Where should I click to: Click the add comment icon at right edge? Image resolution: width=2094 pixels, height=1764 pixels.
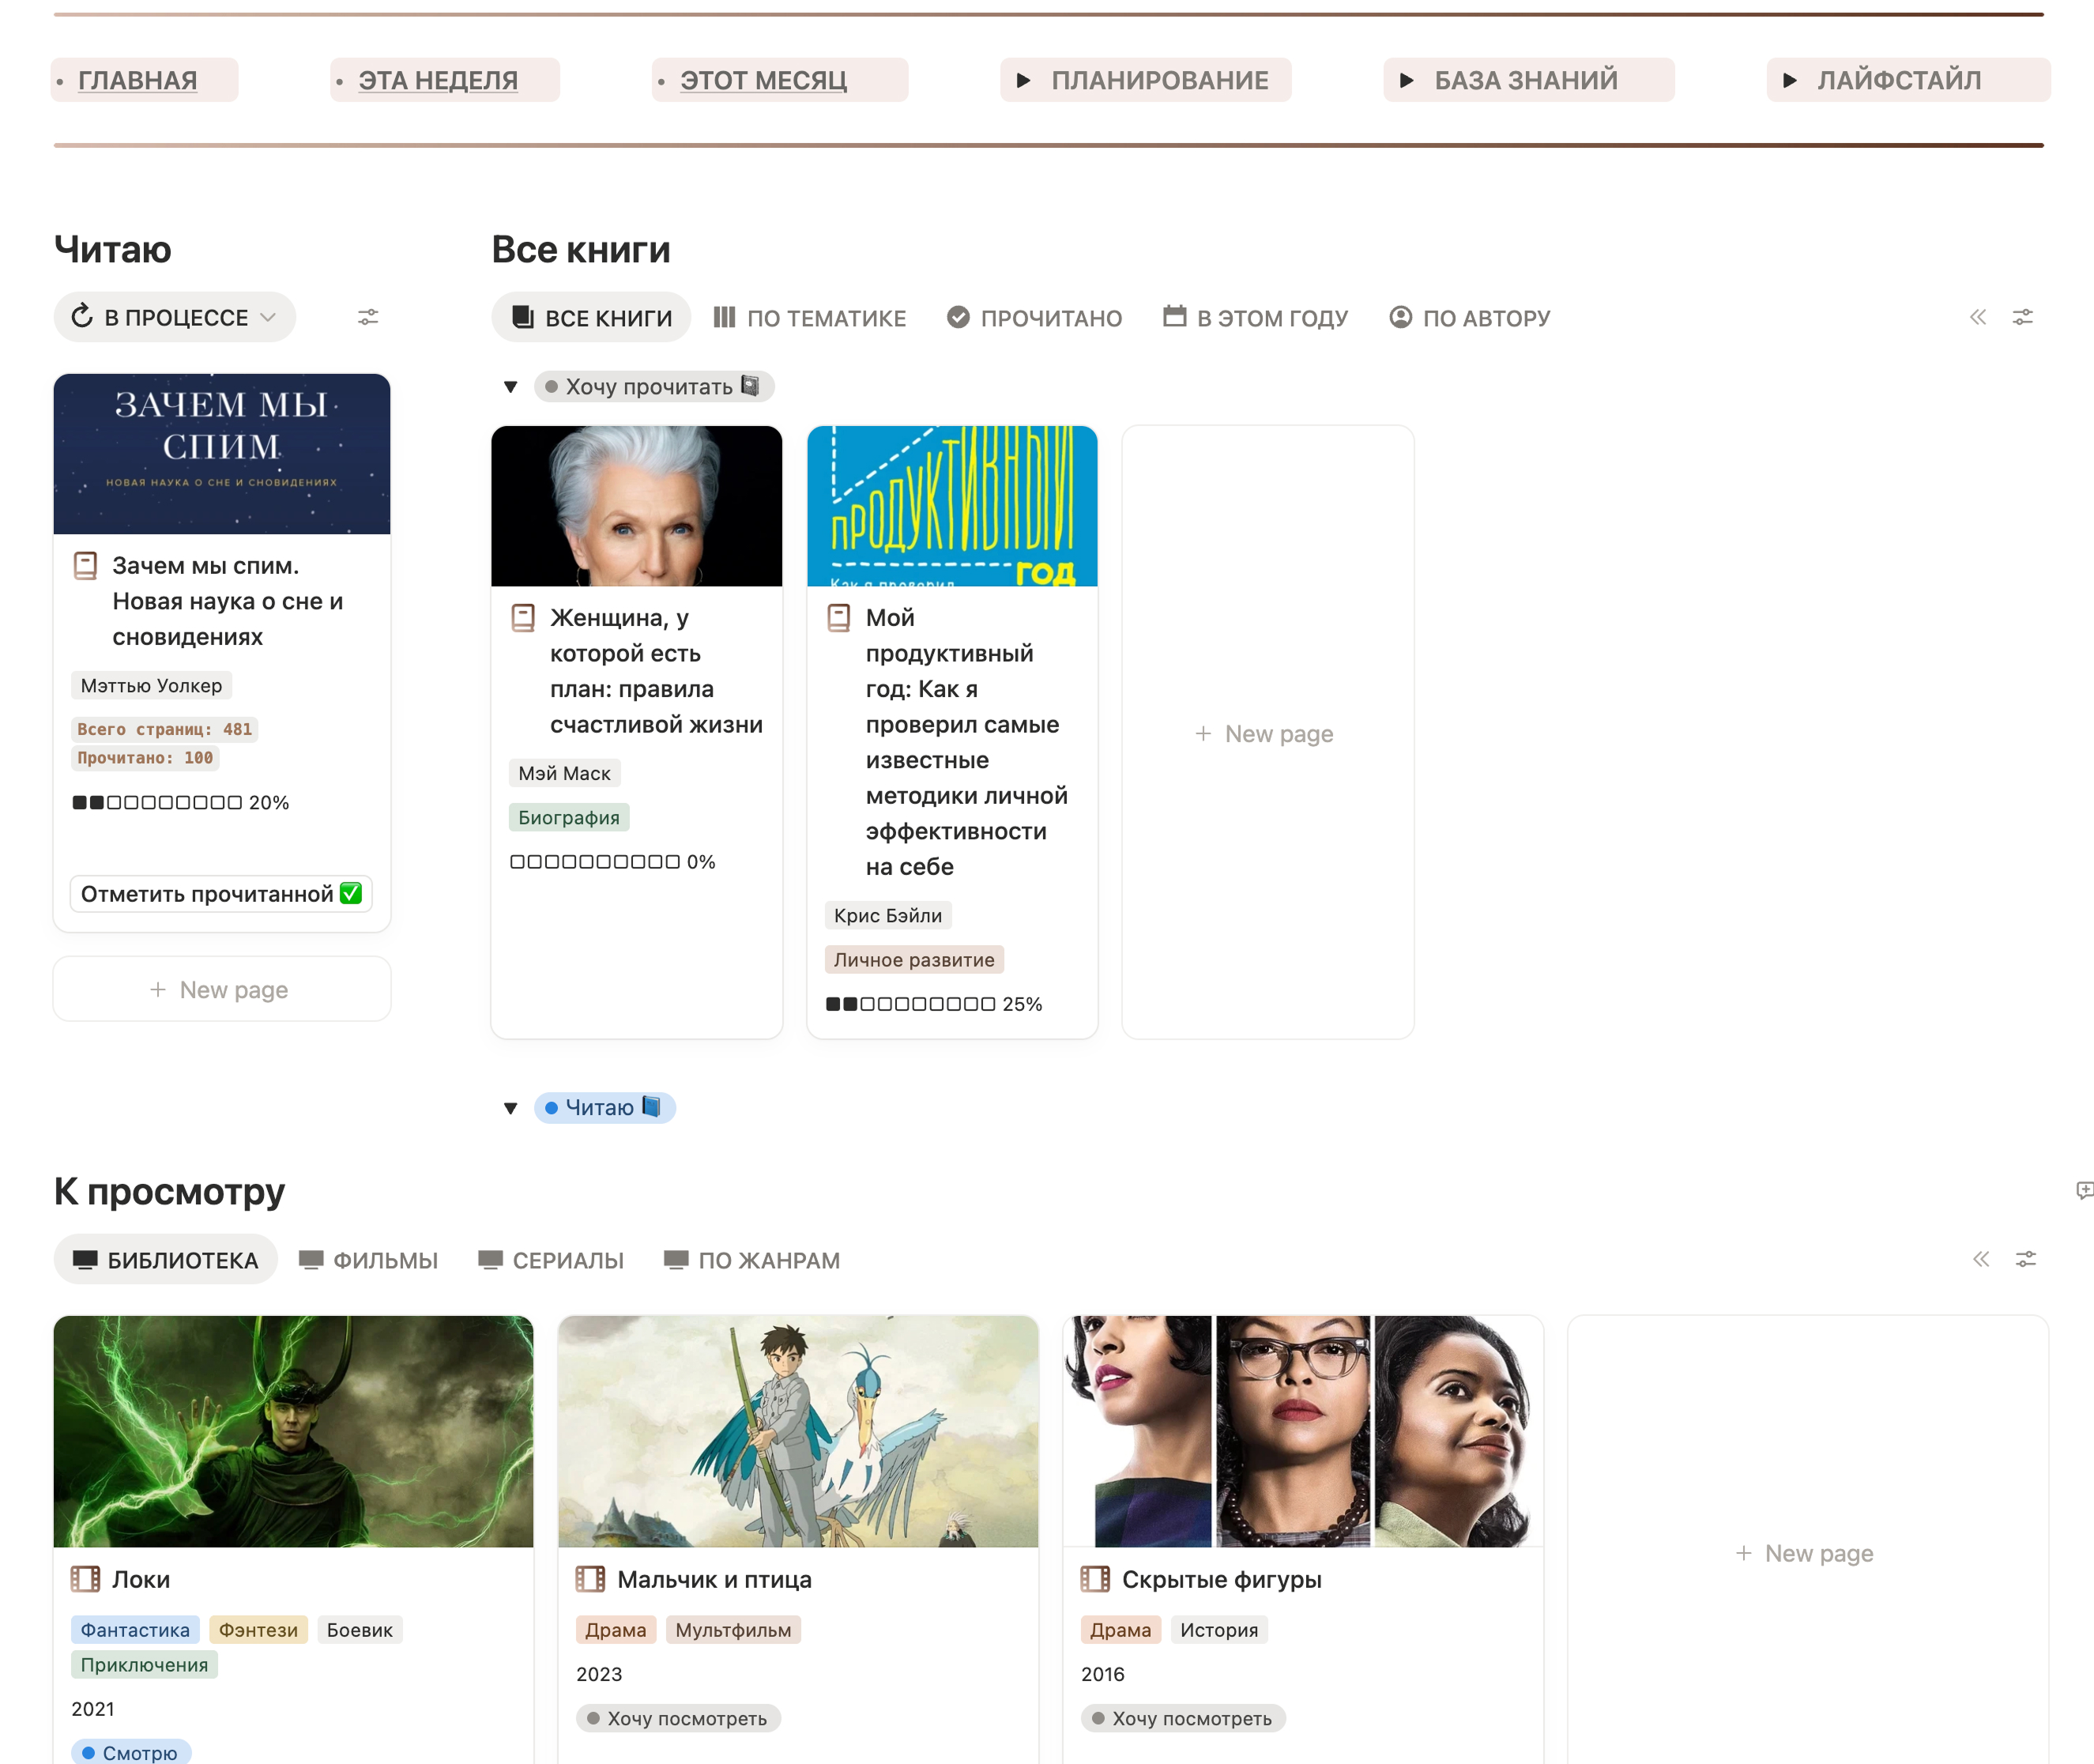click(x=2084, y=1190)
